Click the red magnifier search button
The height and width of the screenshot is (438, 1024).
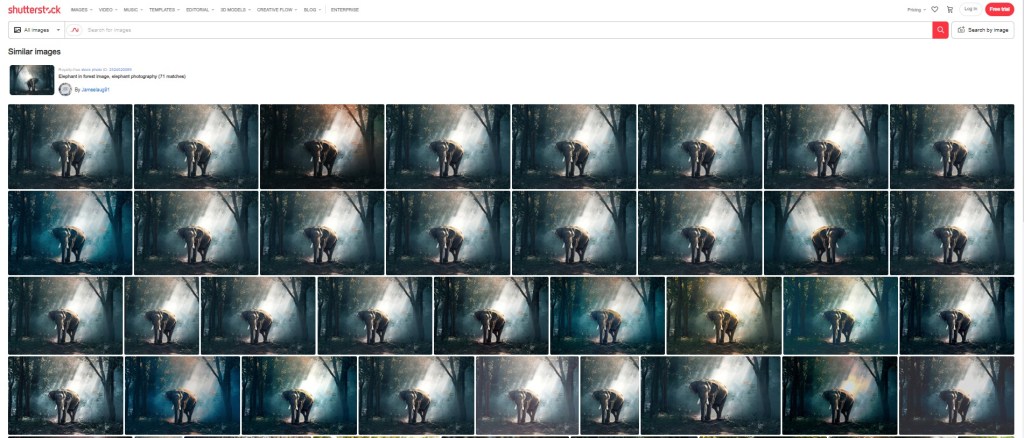(x=940, y=30)
